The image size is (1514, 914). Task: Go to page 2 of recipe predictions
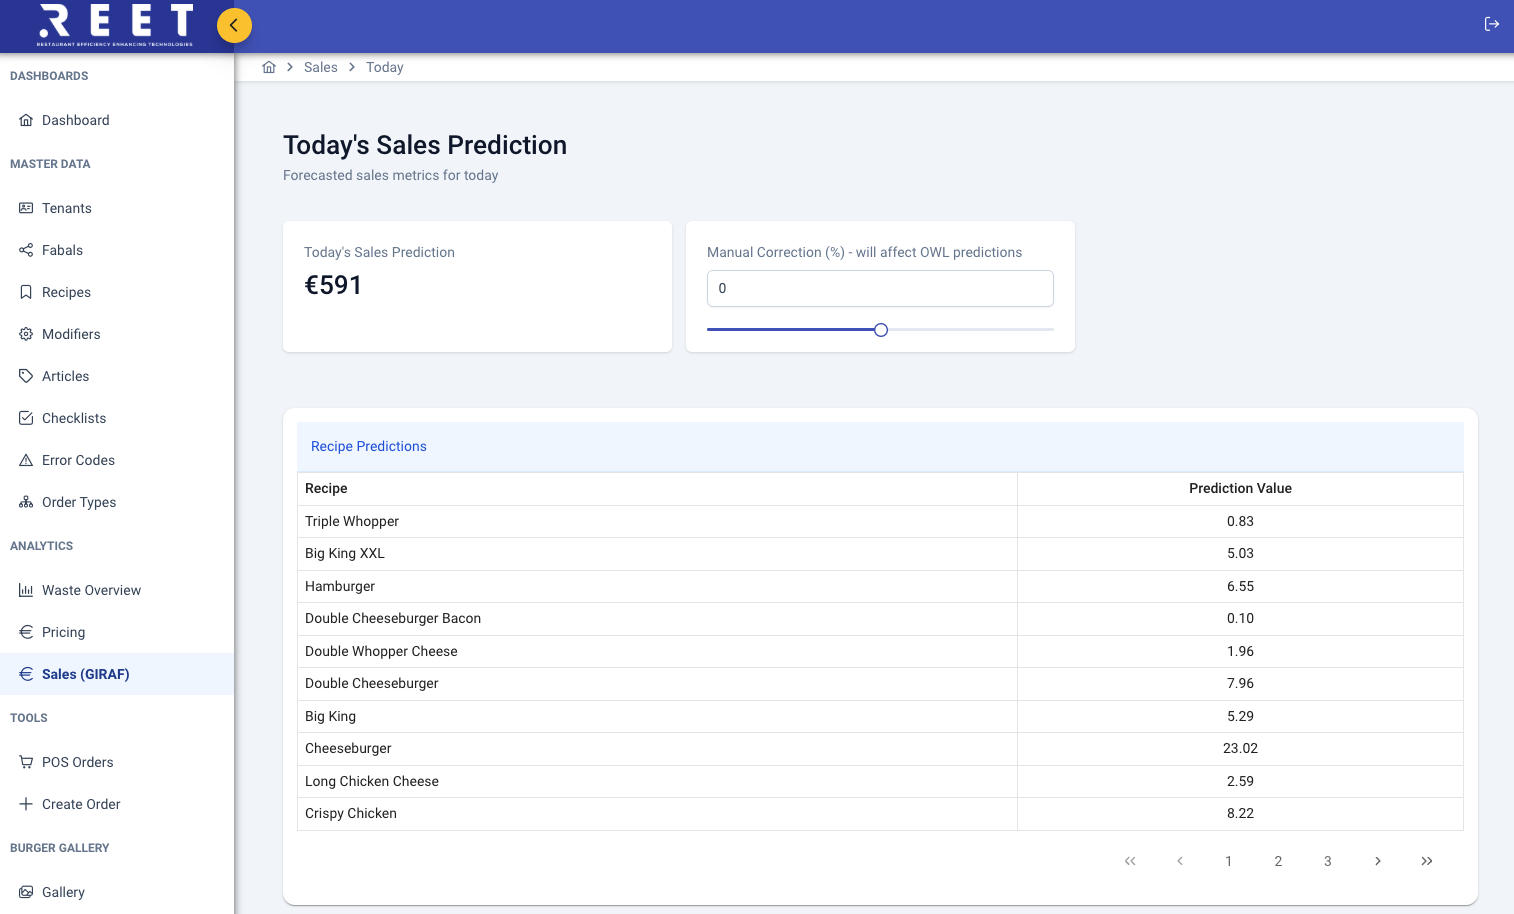tap(1278, 861)
